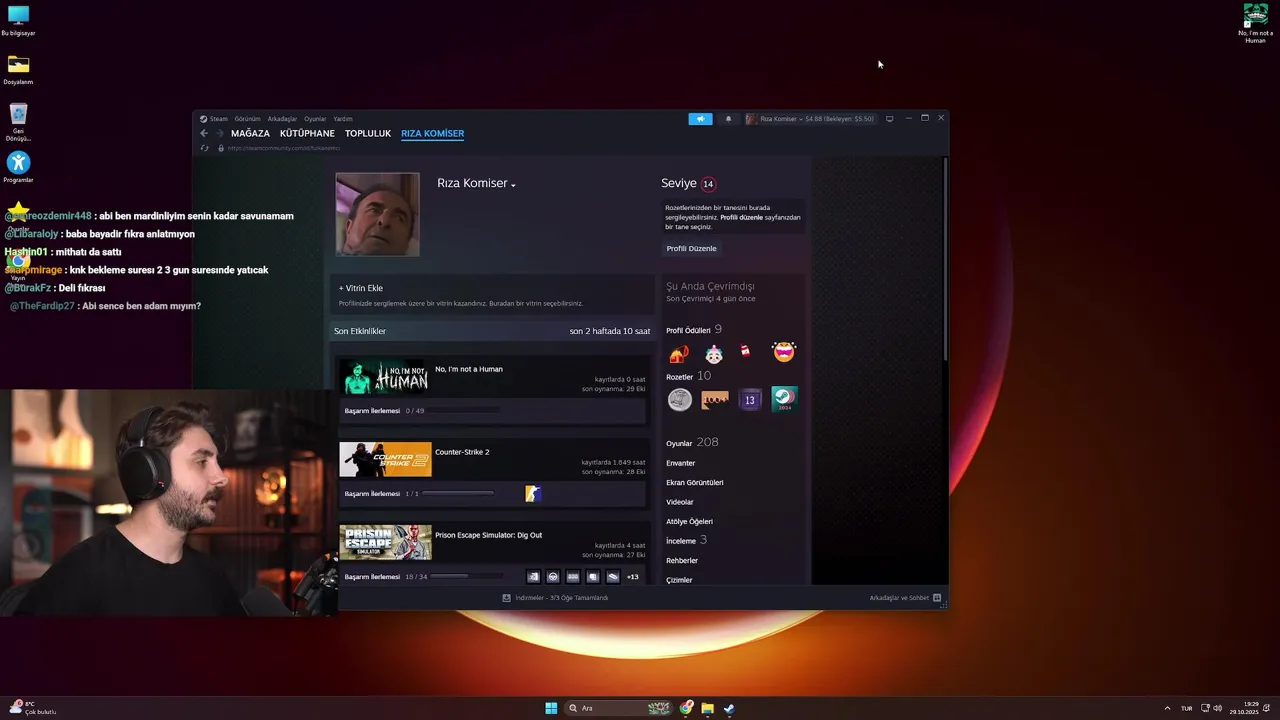Click the Profili Düzenle button
The image size is (1280, 720).
[691, 248]
